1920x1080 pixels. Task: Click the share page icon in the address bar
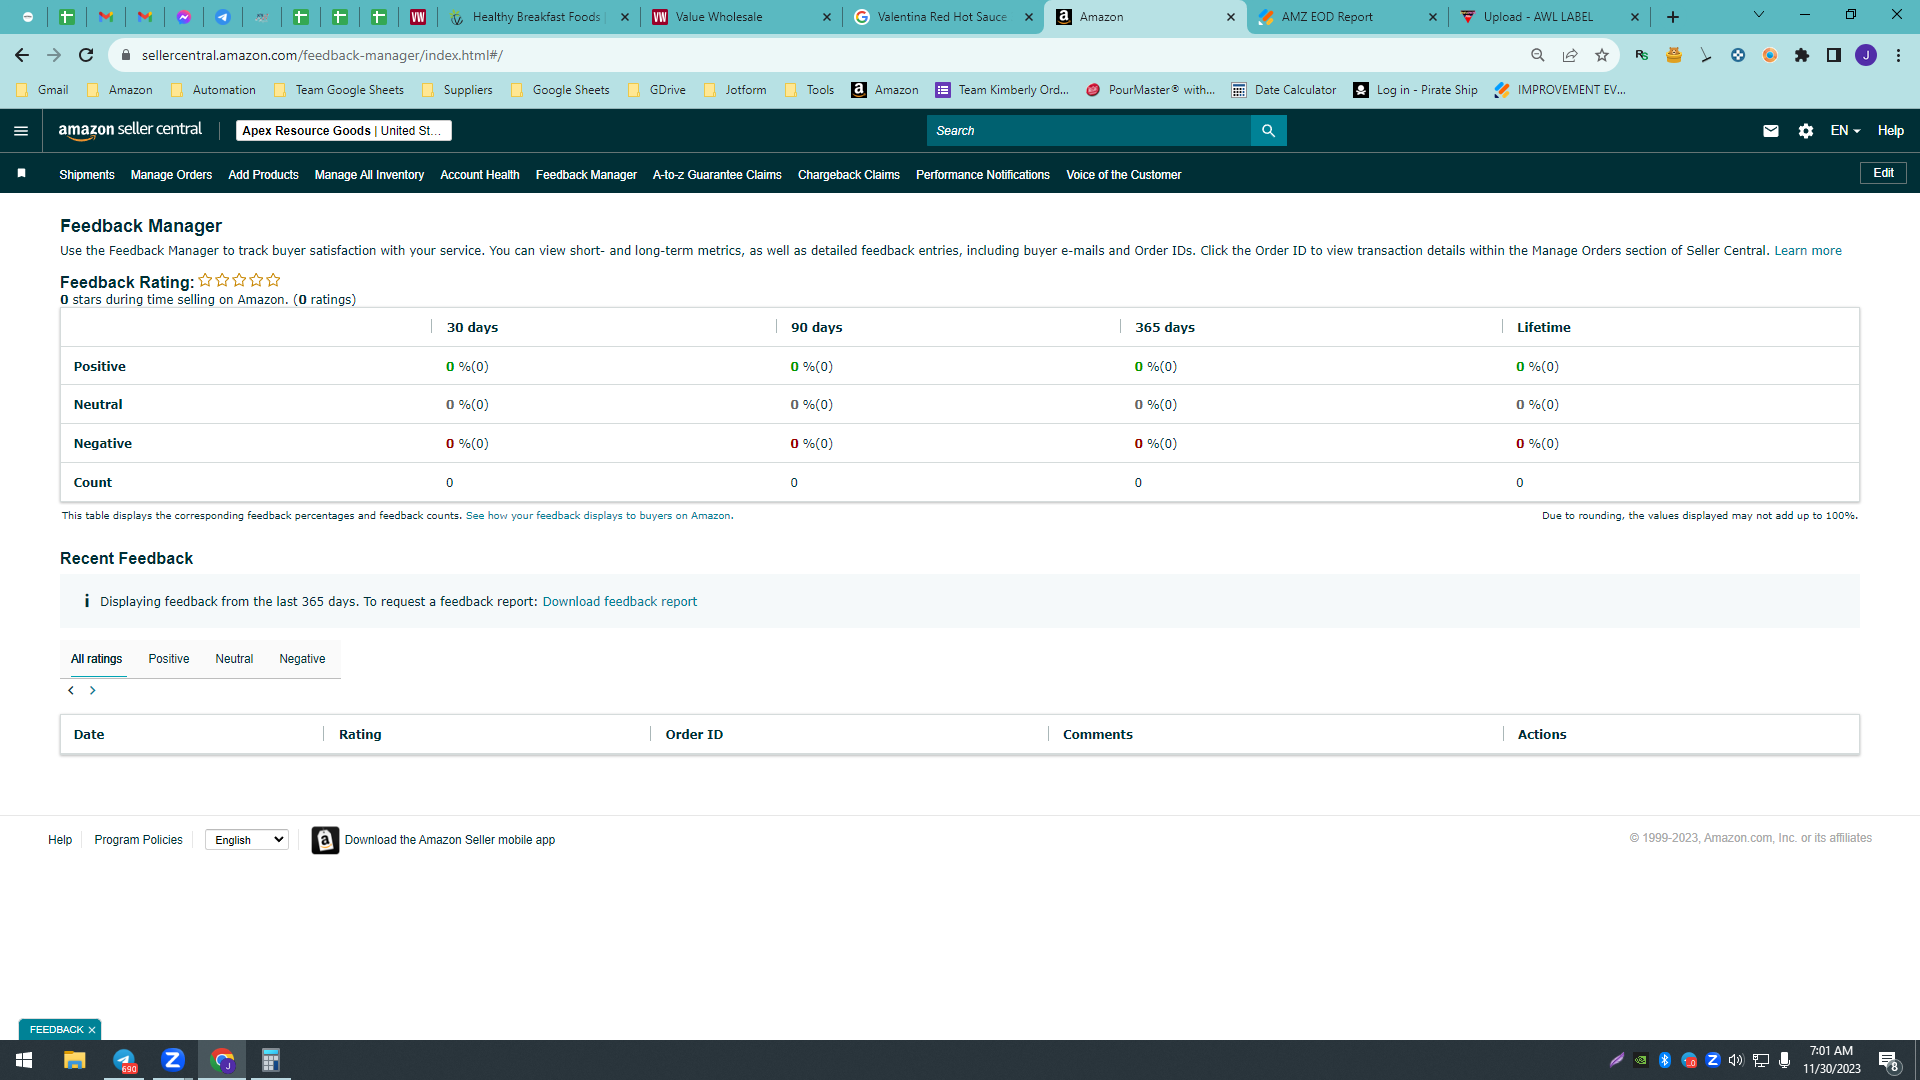[x=1570, y=55]
